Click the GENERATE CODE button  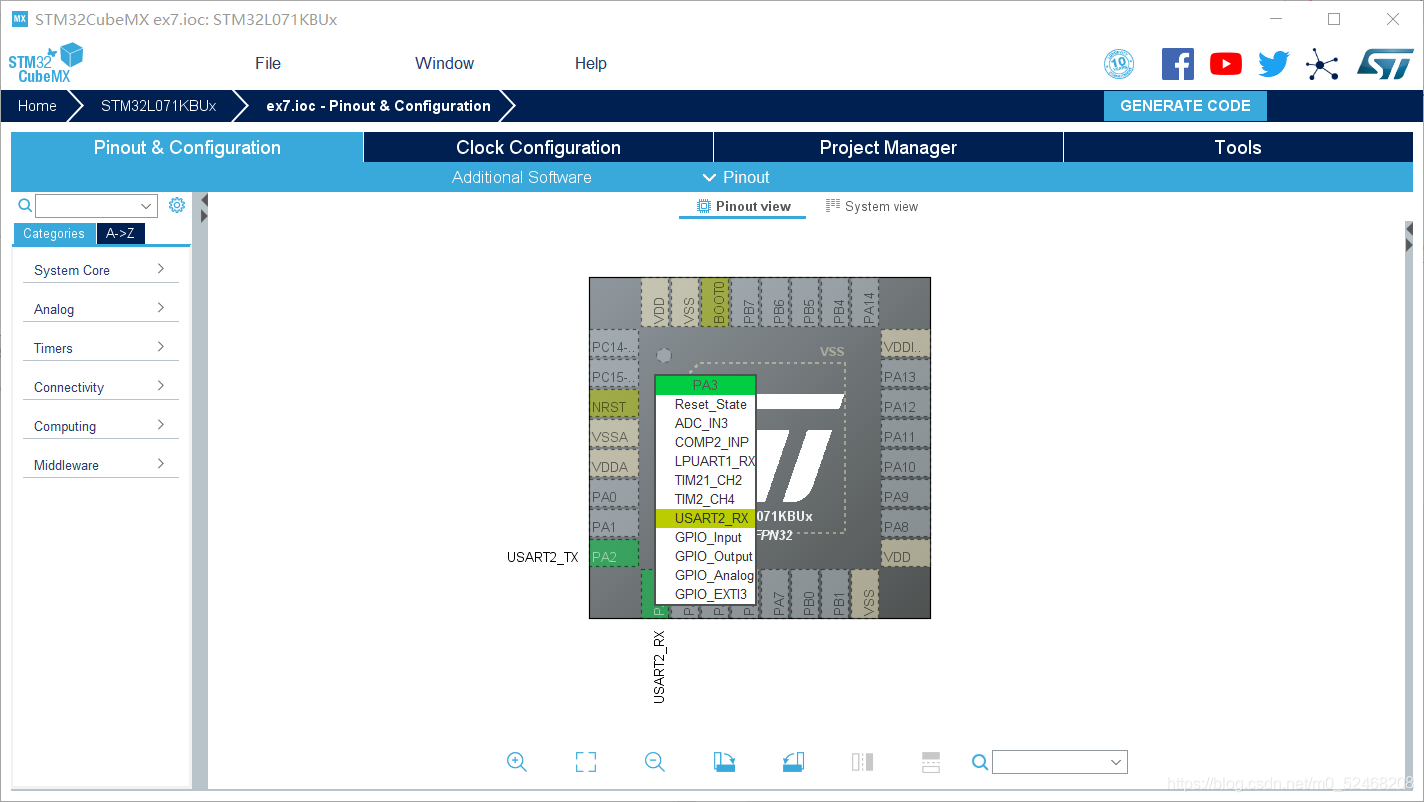pos(1185,106)
